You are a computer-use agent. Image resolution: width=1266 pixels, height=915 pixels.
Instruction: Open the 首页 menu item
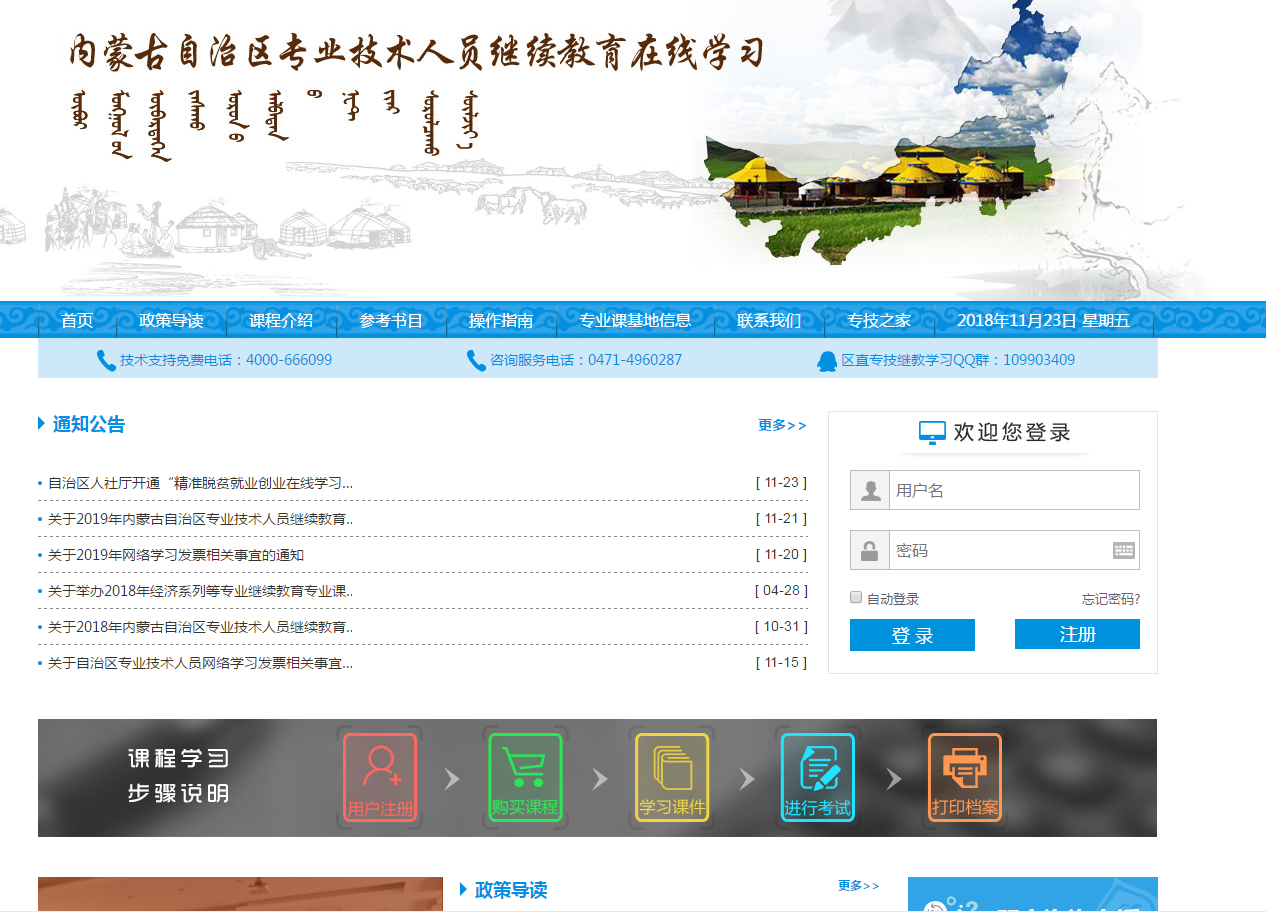[x=77, y=320]
